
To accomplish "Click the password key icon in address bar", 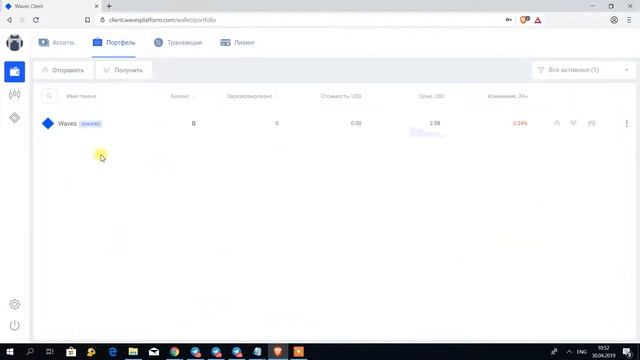I will (x=509, y=20).
